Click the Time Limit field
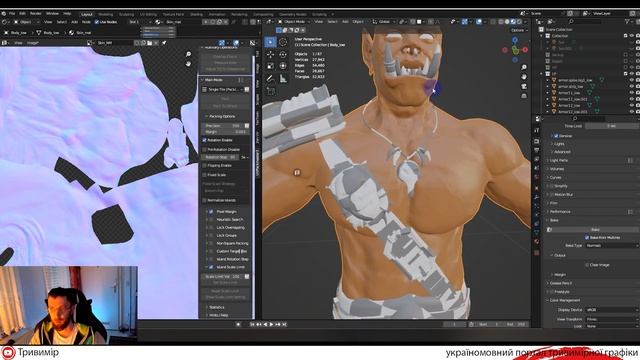 click(612, 126)
